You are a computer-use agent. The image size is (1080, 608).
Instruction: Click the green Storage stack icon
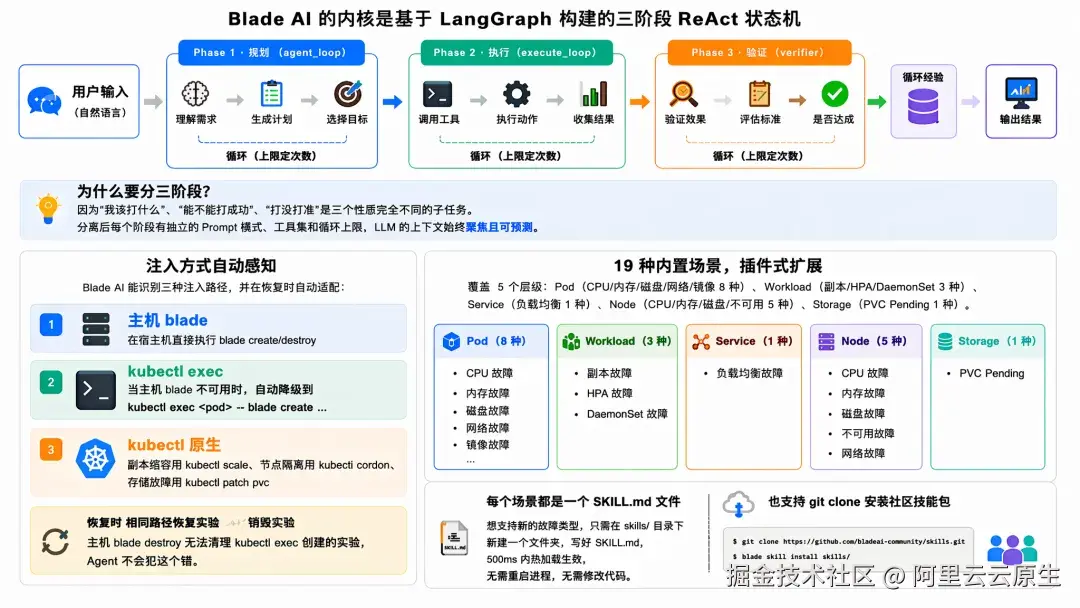pos(945,342)
